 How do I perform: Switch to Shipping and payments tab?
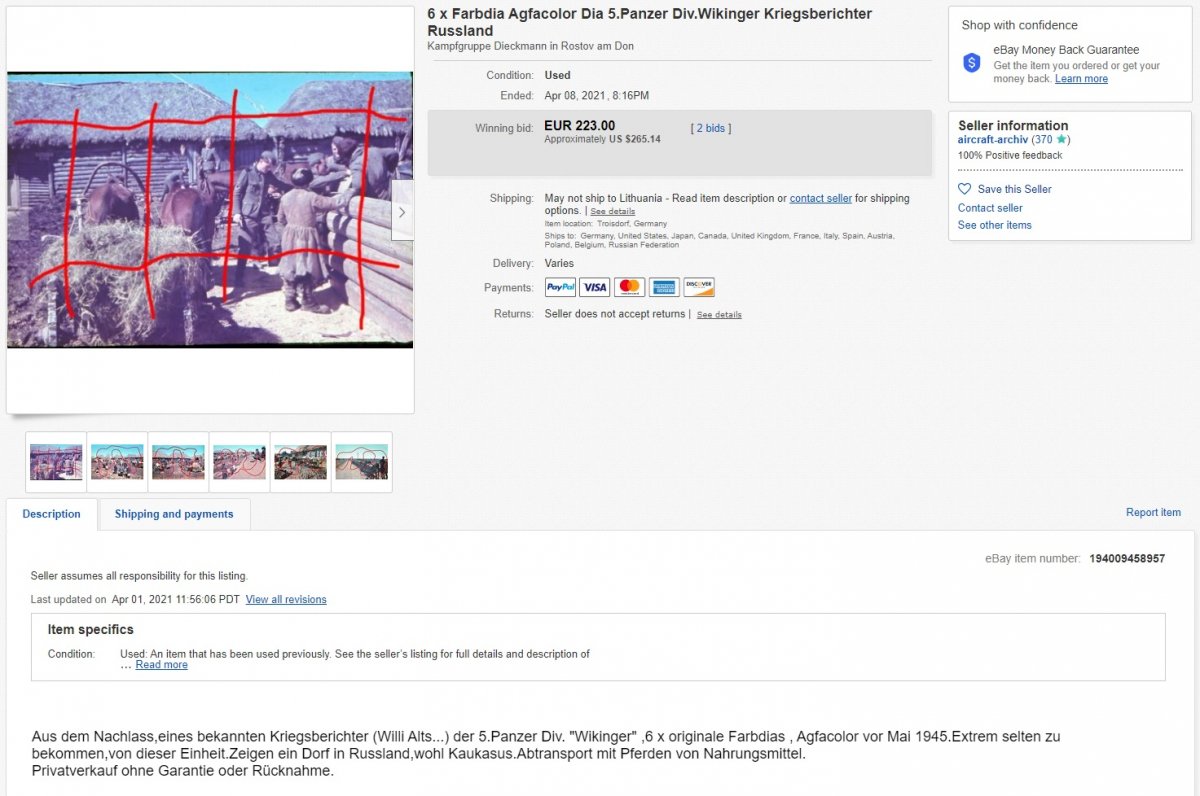(x=174, y=514)
